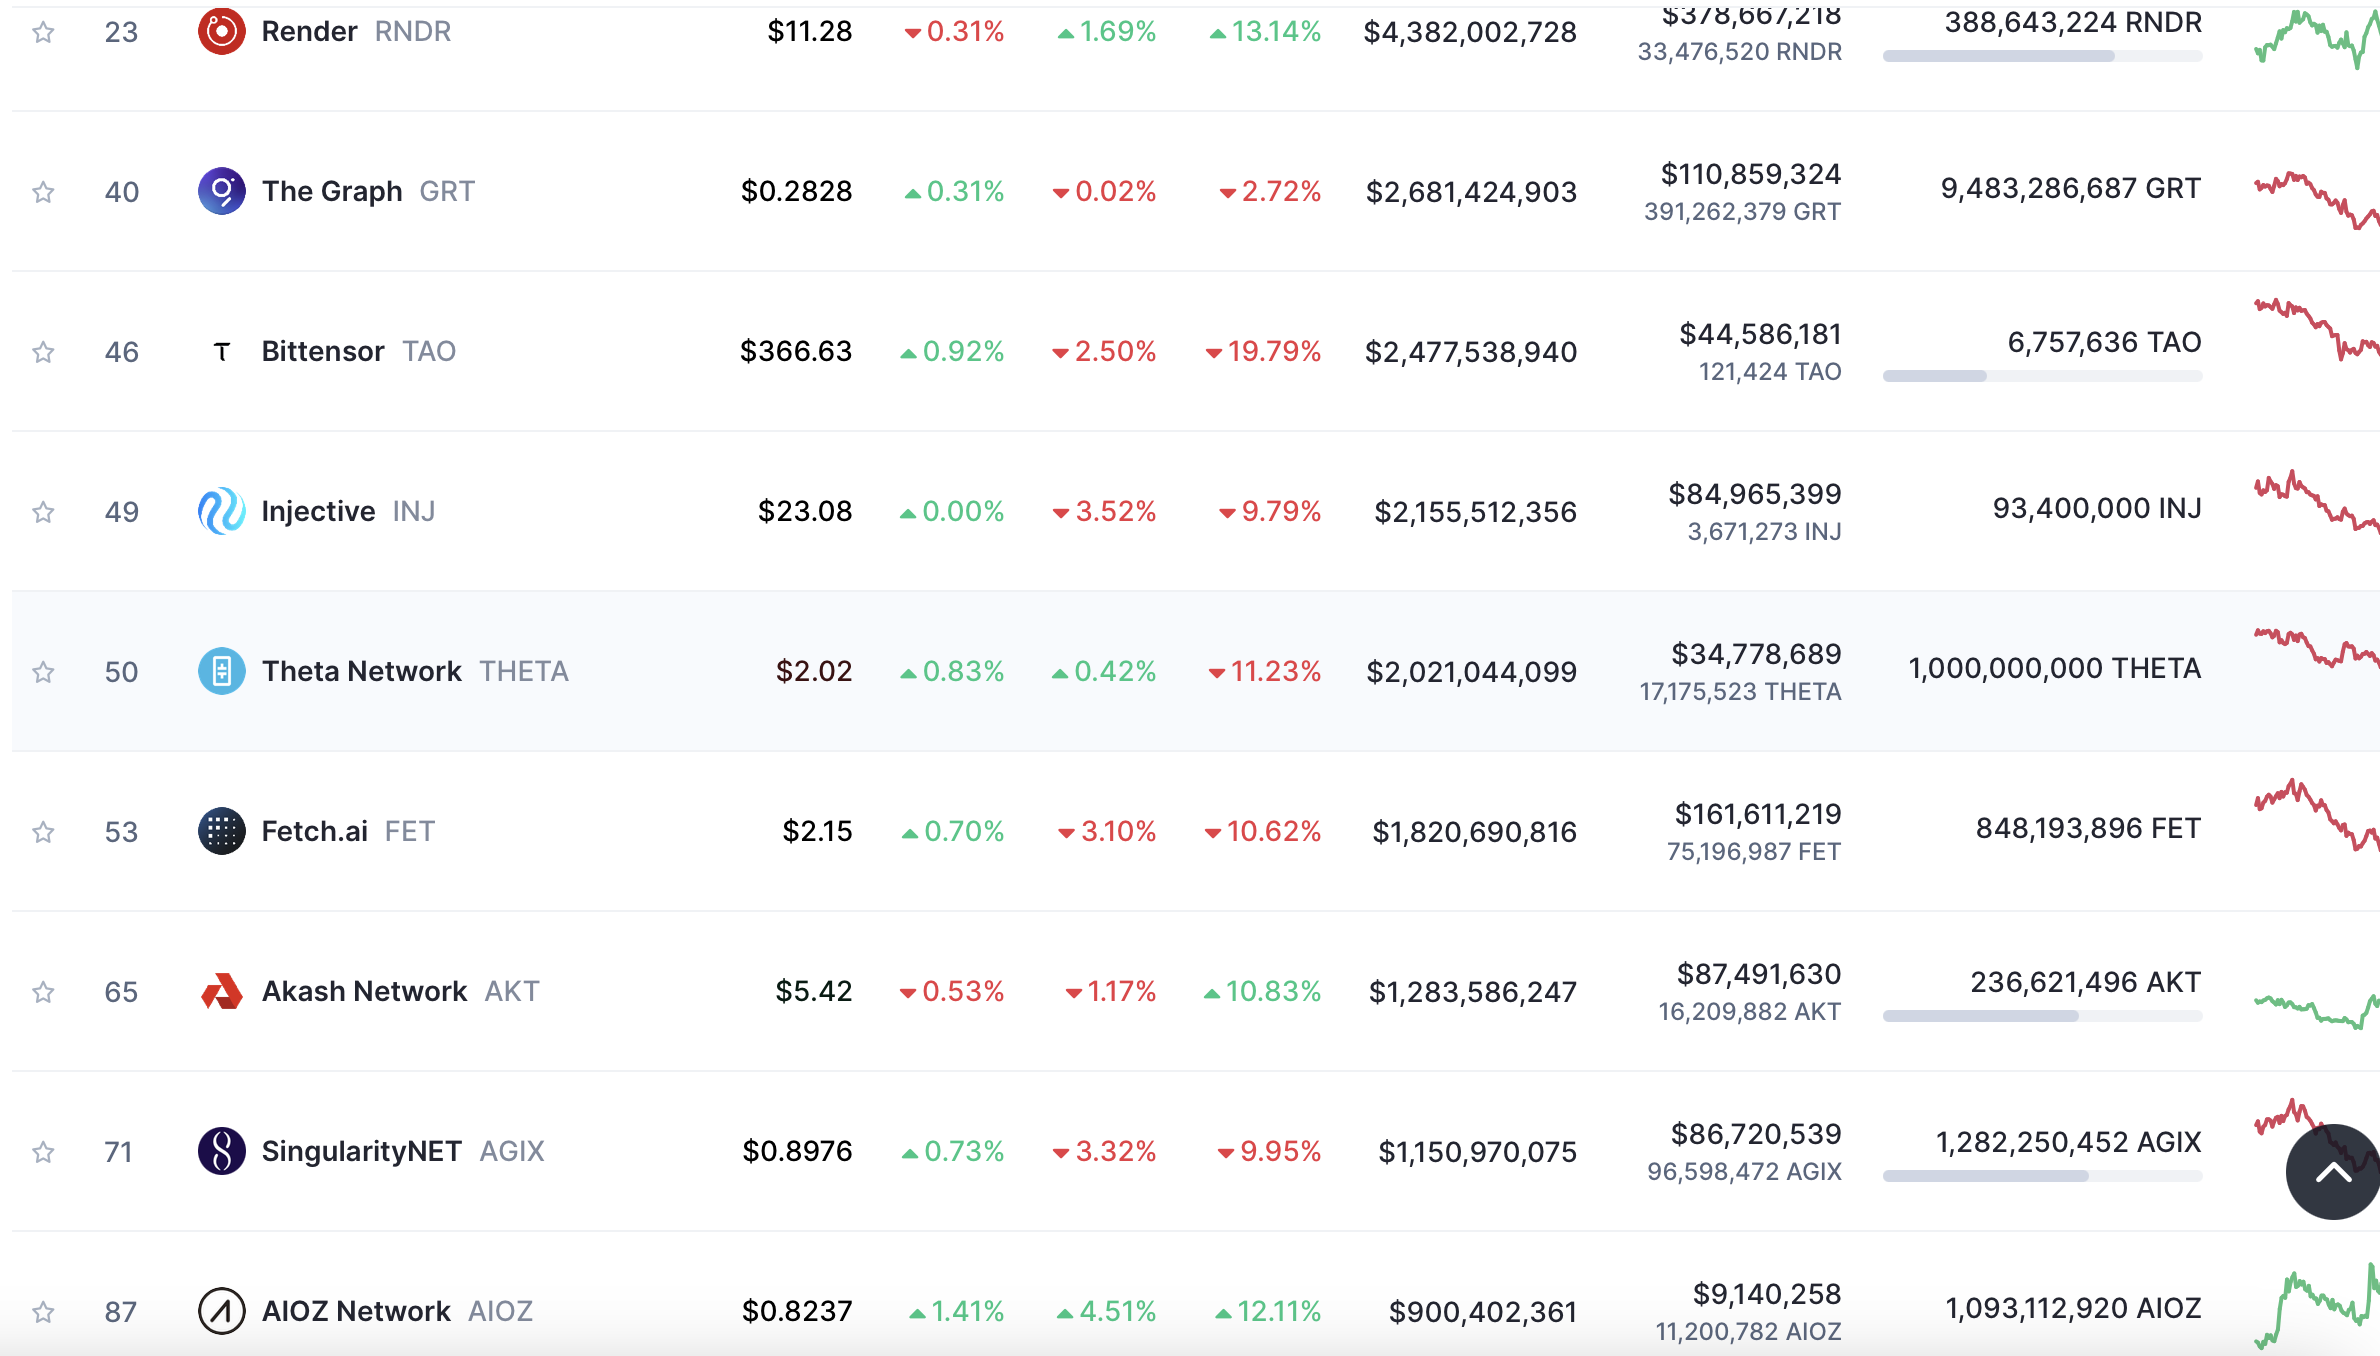Click the Bittensor TAO logo icon

click(x=221, y=351)
